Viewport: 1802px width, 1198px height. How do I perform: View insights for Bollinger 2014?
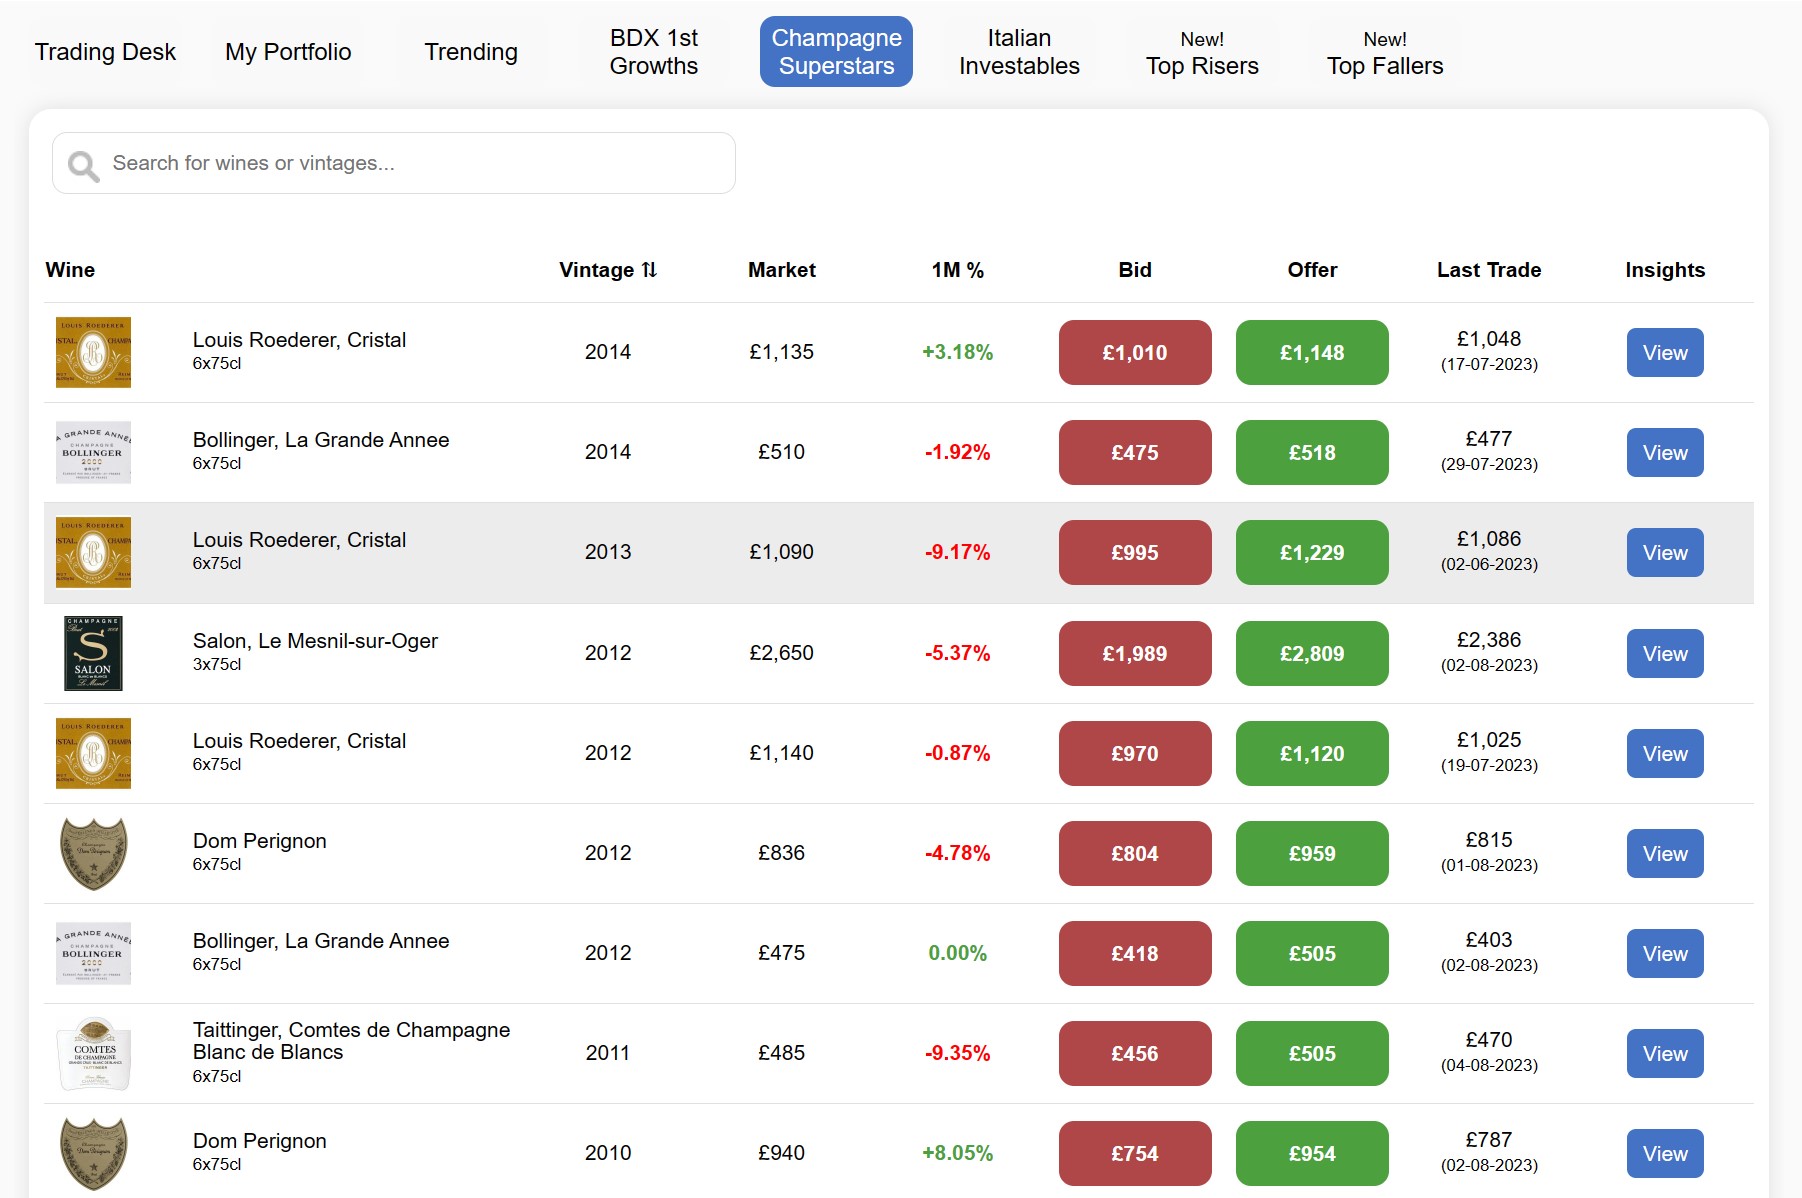(1665, 452)
